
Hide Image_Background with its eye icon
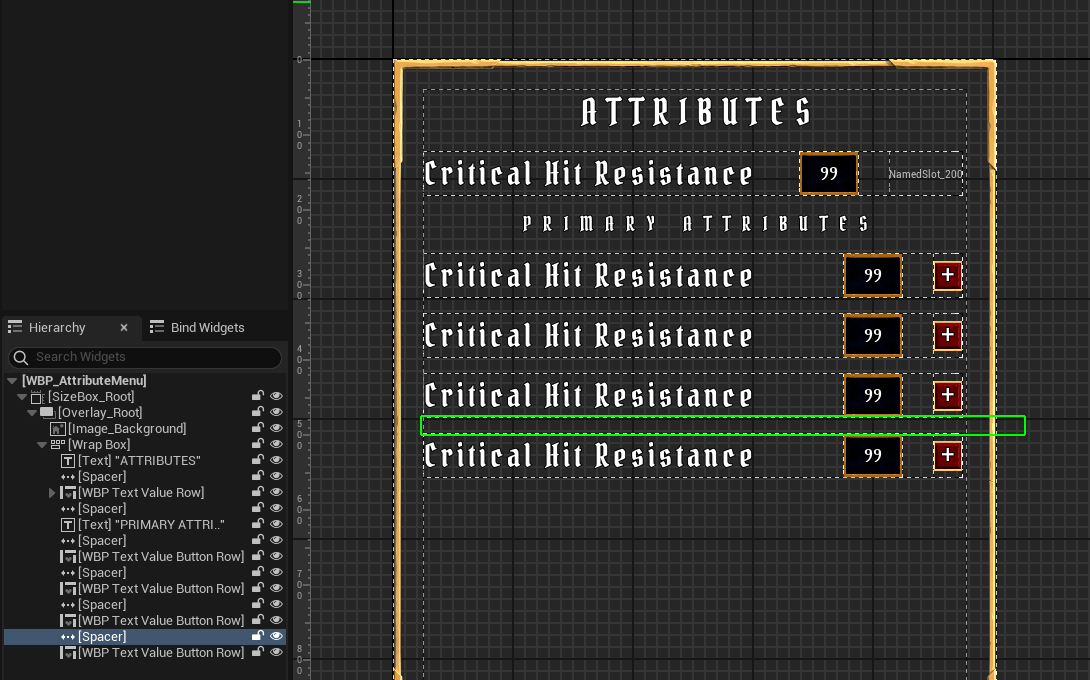pos(276,428)
